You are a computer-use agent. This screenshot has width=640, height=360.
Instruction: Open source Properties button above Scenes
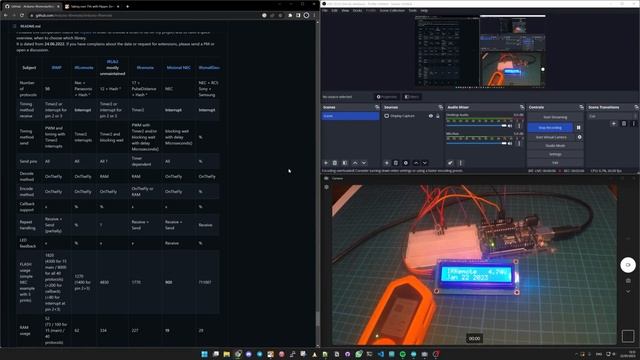387,97
